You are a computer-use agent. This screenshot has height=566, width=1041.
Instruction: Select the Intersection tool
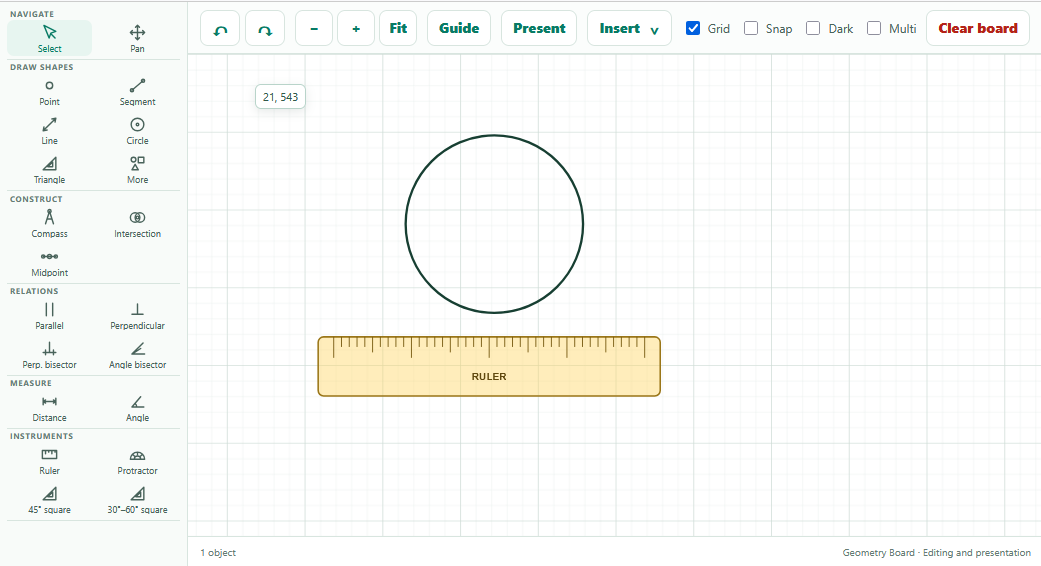[x=137, y=224]
